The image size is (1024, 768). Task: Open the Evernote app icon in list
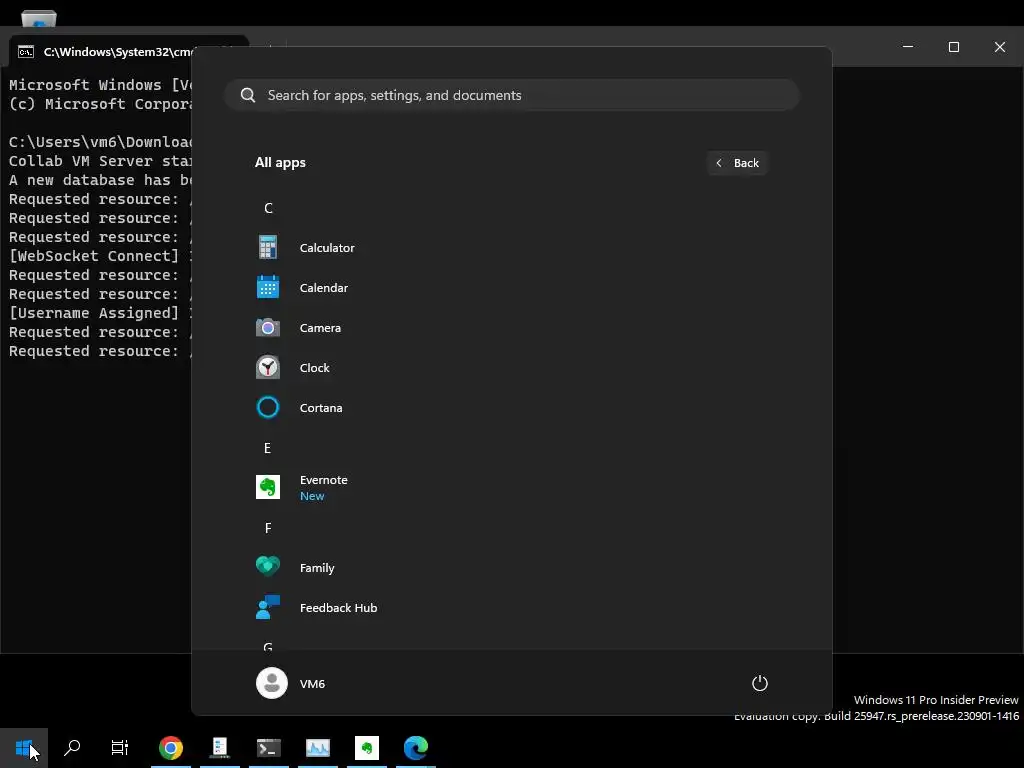[x=268, y=487]
